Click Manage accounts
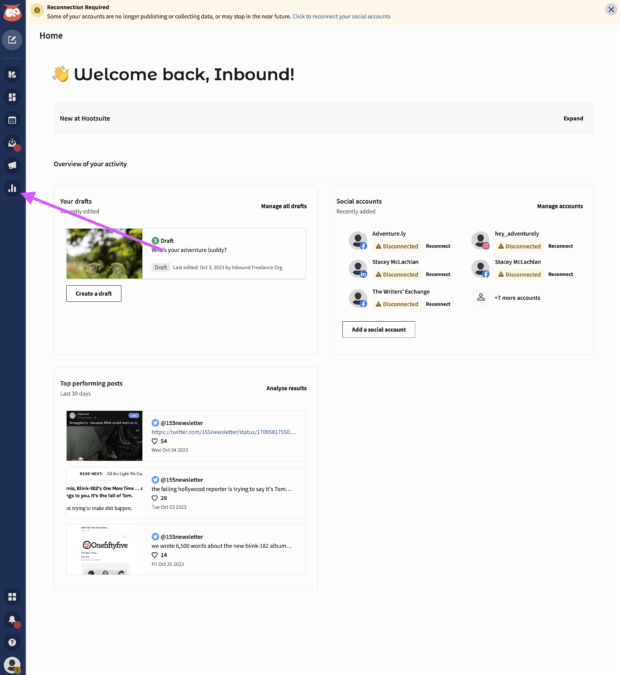Viewport: 620px width, 675px height. 560,206
